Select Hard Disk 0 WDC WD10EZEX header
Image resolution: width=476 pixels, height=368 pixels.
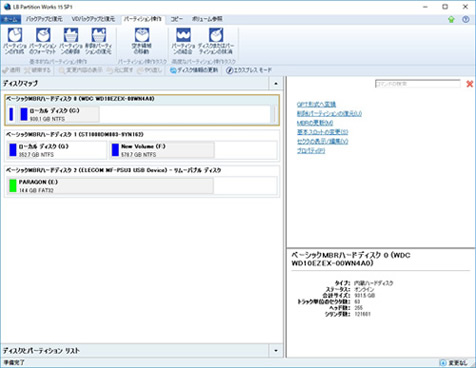click(80, 99)
